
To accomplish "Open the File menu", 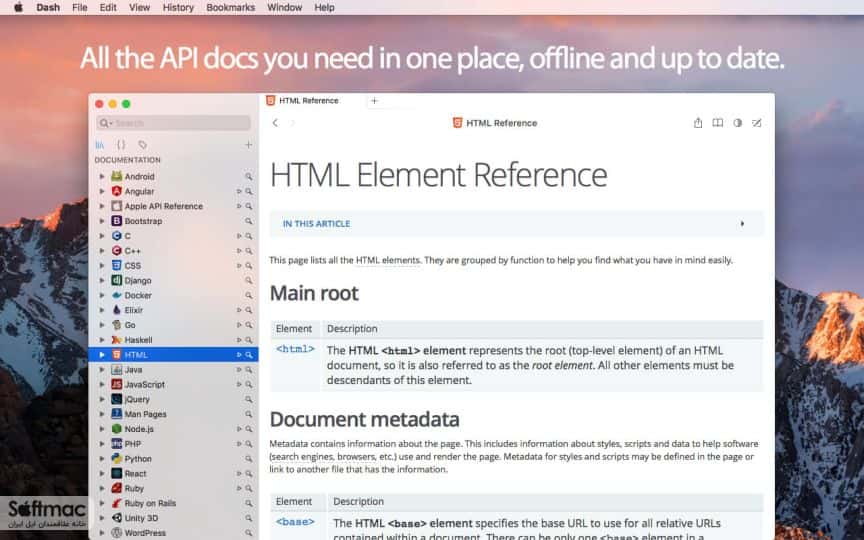I will point(80,7).
